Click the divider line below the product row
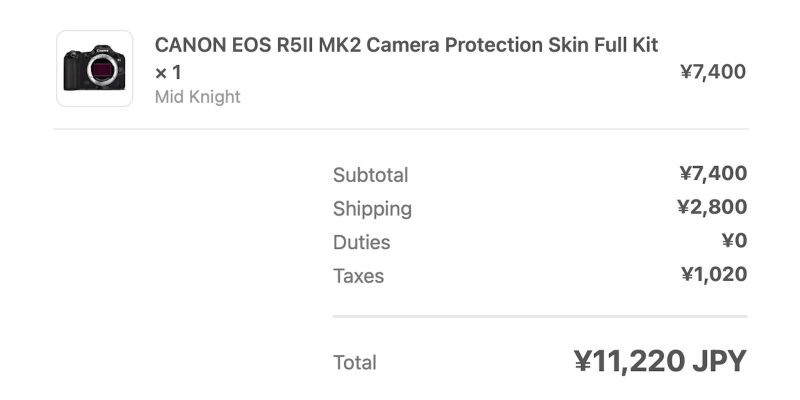The width and height of the screenshot is (800, 400). coord(400,129)
